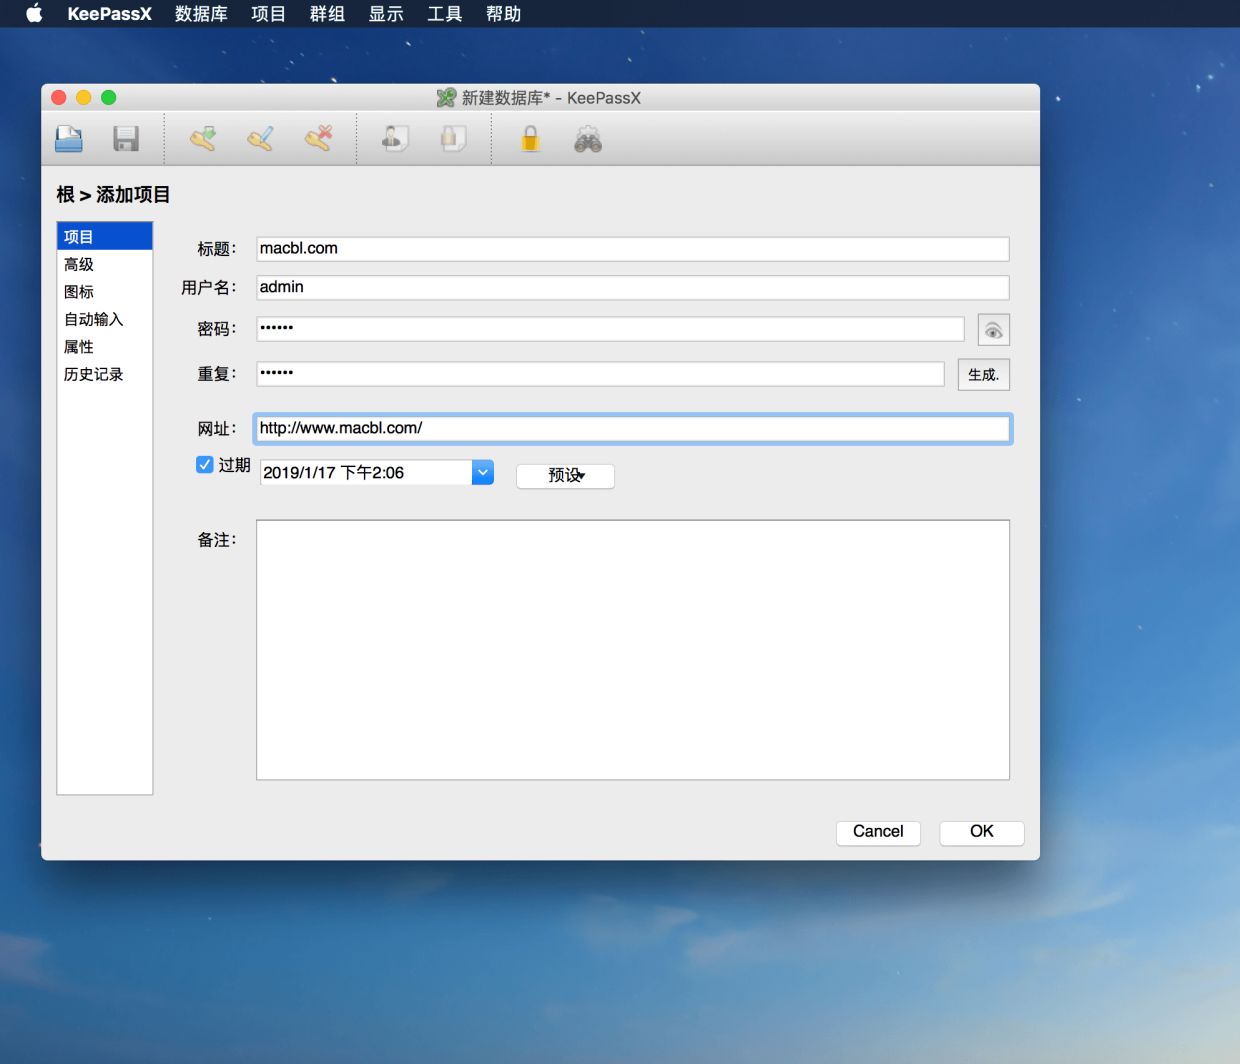
Task: Confirm the entry with OK button
Action: pos(982,832)
